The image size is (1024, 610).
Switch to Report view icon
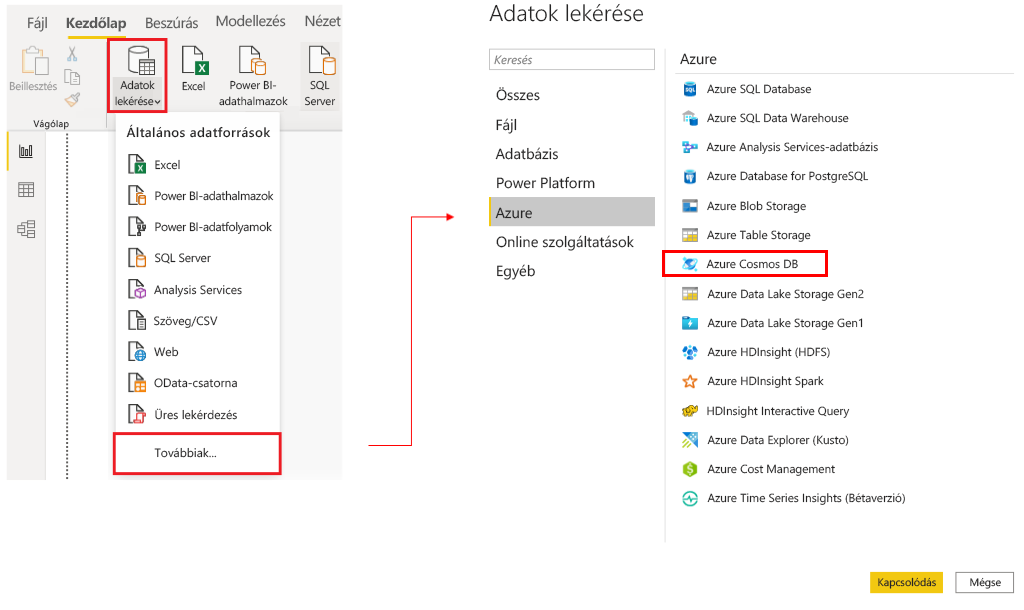tap(26, 152)
